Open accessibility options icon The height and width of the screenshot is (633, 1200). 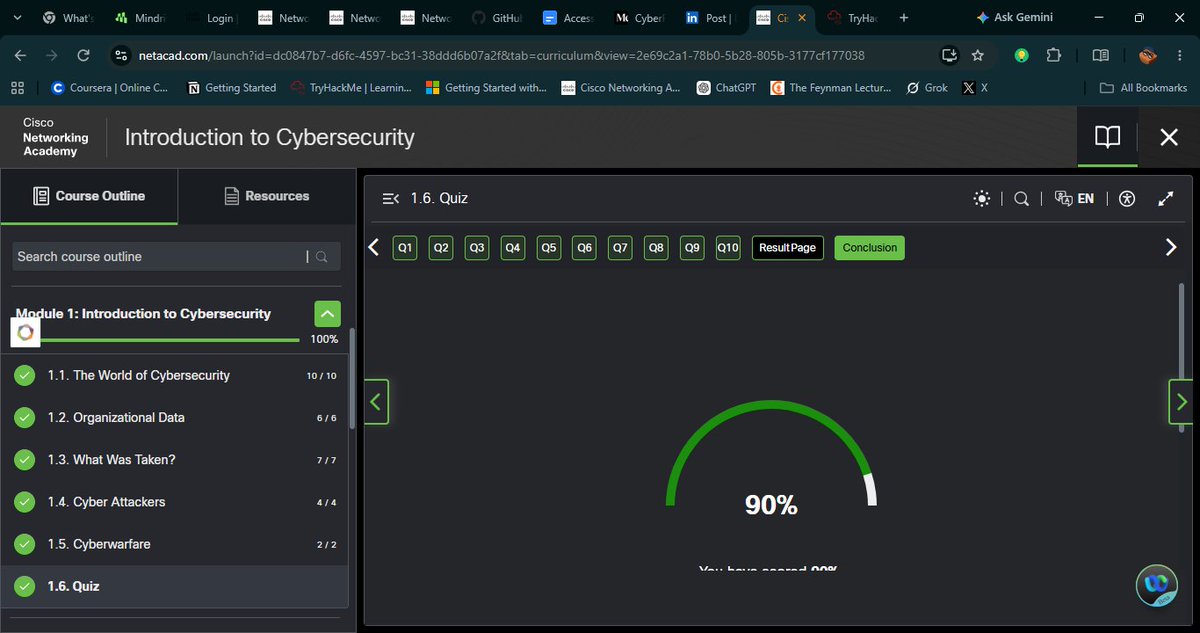point(1128,199)
